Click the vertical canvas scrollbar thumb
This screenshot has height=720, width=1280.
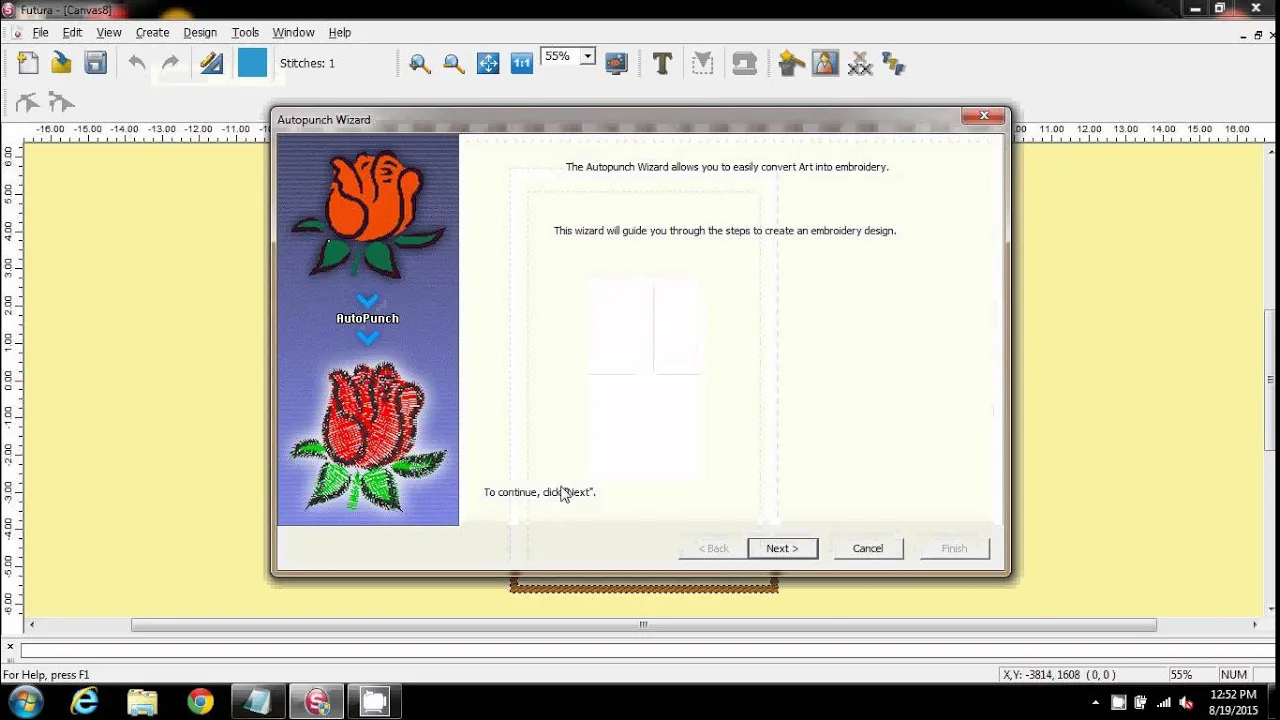pyautogui.click(x=1271, y=380)
